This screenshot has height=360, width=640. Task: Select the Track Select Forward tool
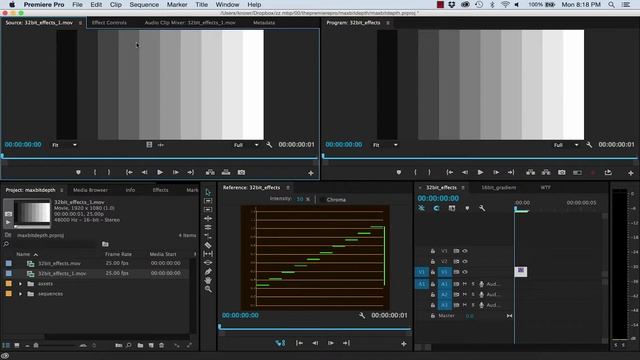coord(208,201)
